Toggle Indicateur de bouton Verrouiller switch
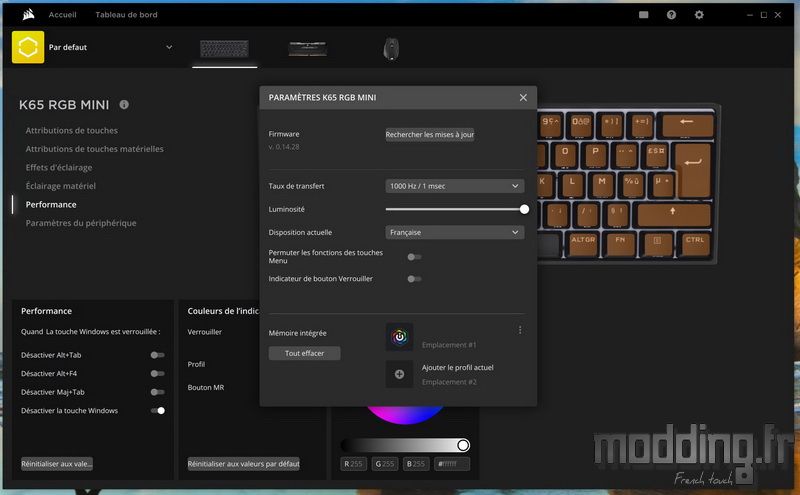 click(414, 279)
